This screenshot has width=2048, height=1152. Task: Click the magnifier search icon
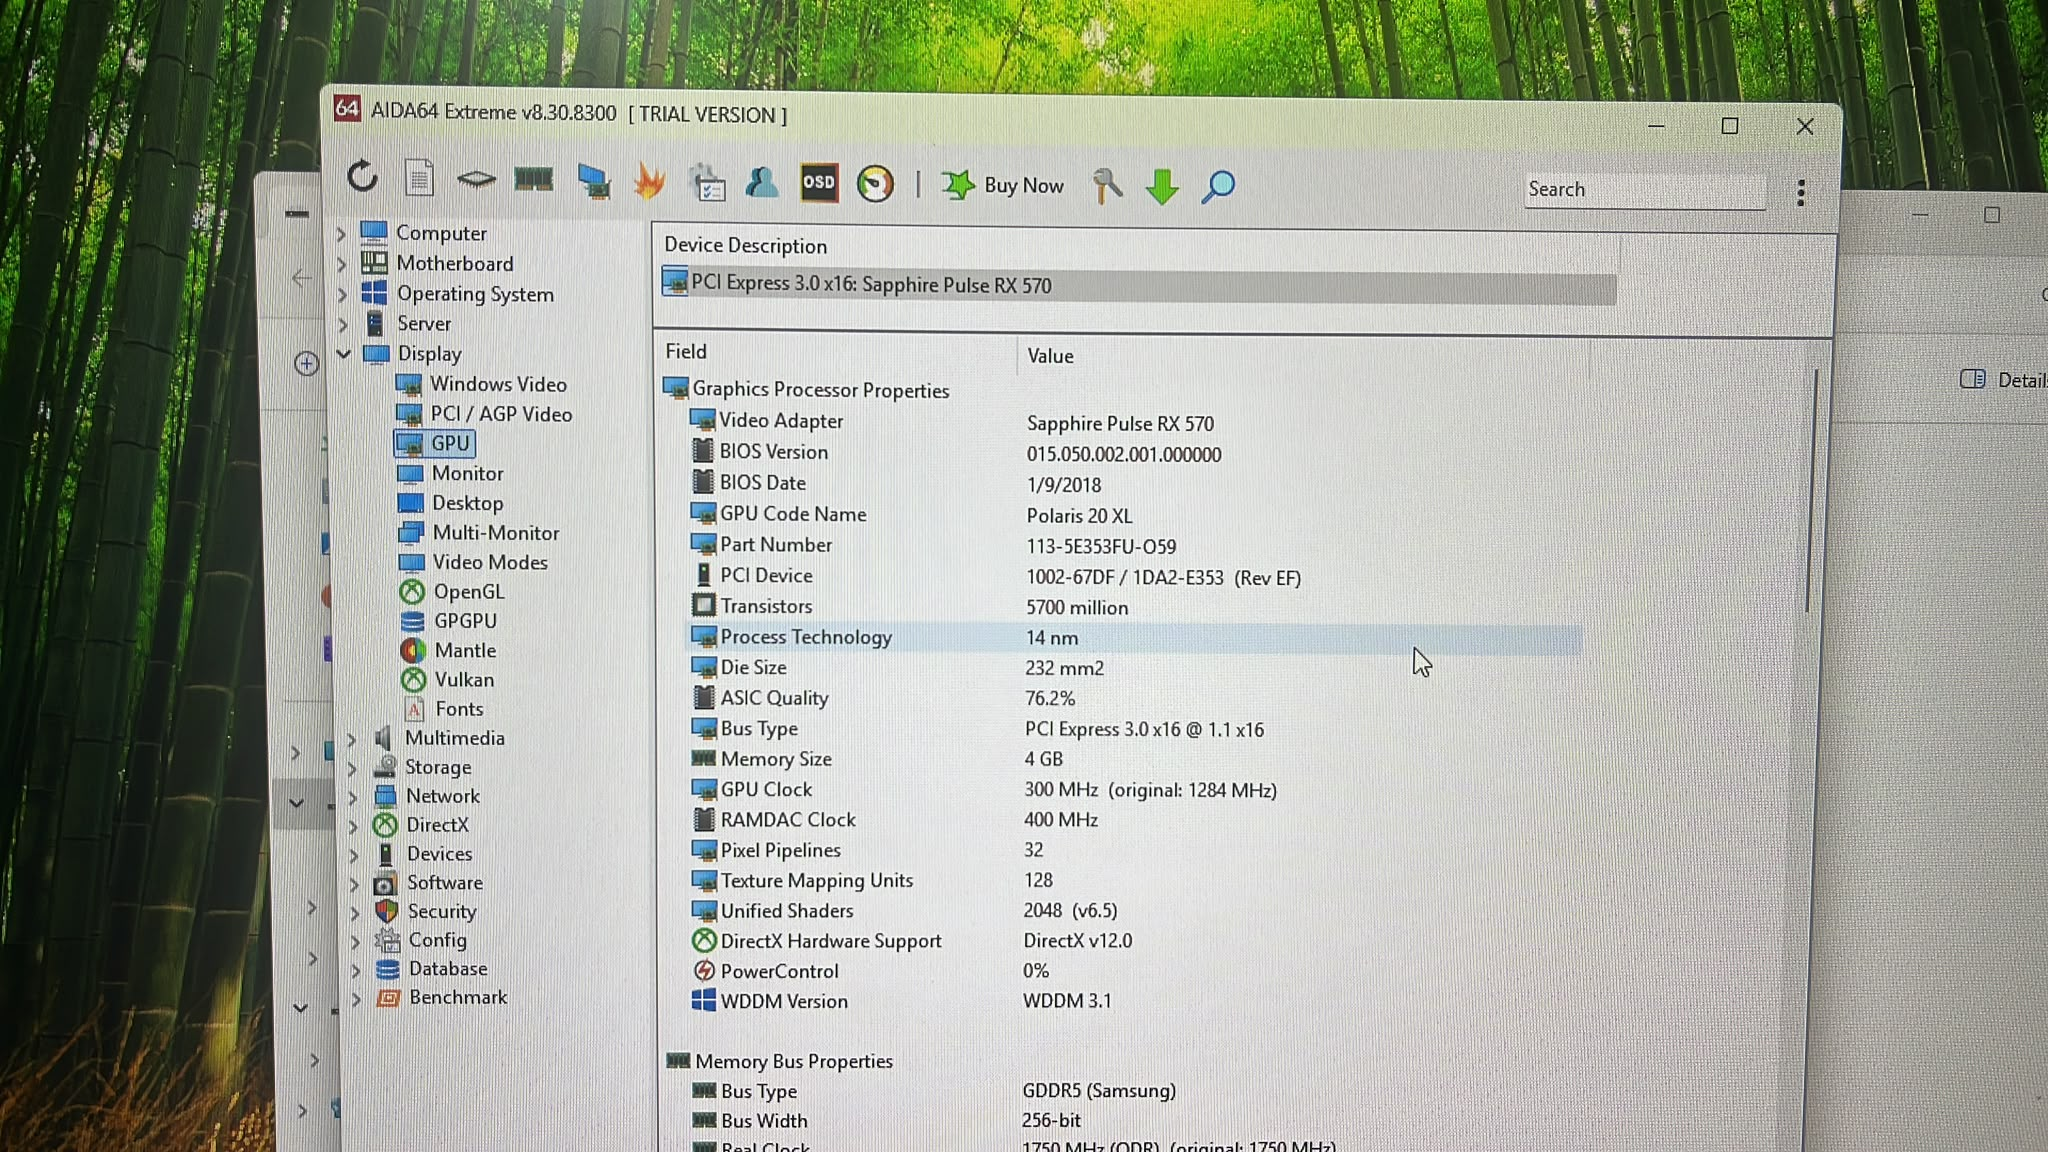coord(1218,187)
